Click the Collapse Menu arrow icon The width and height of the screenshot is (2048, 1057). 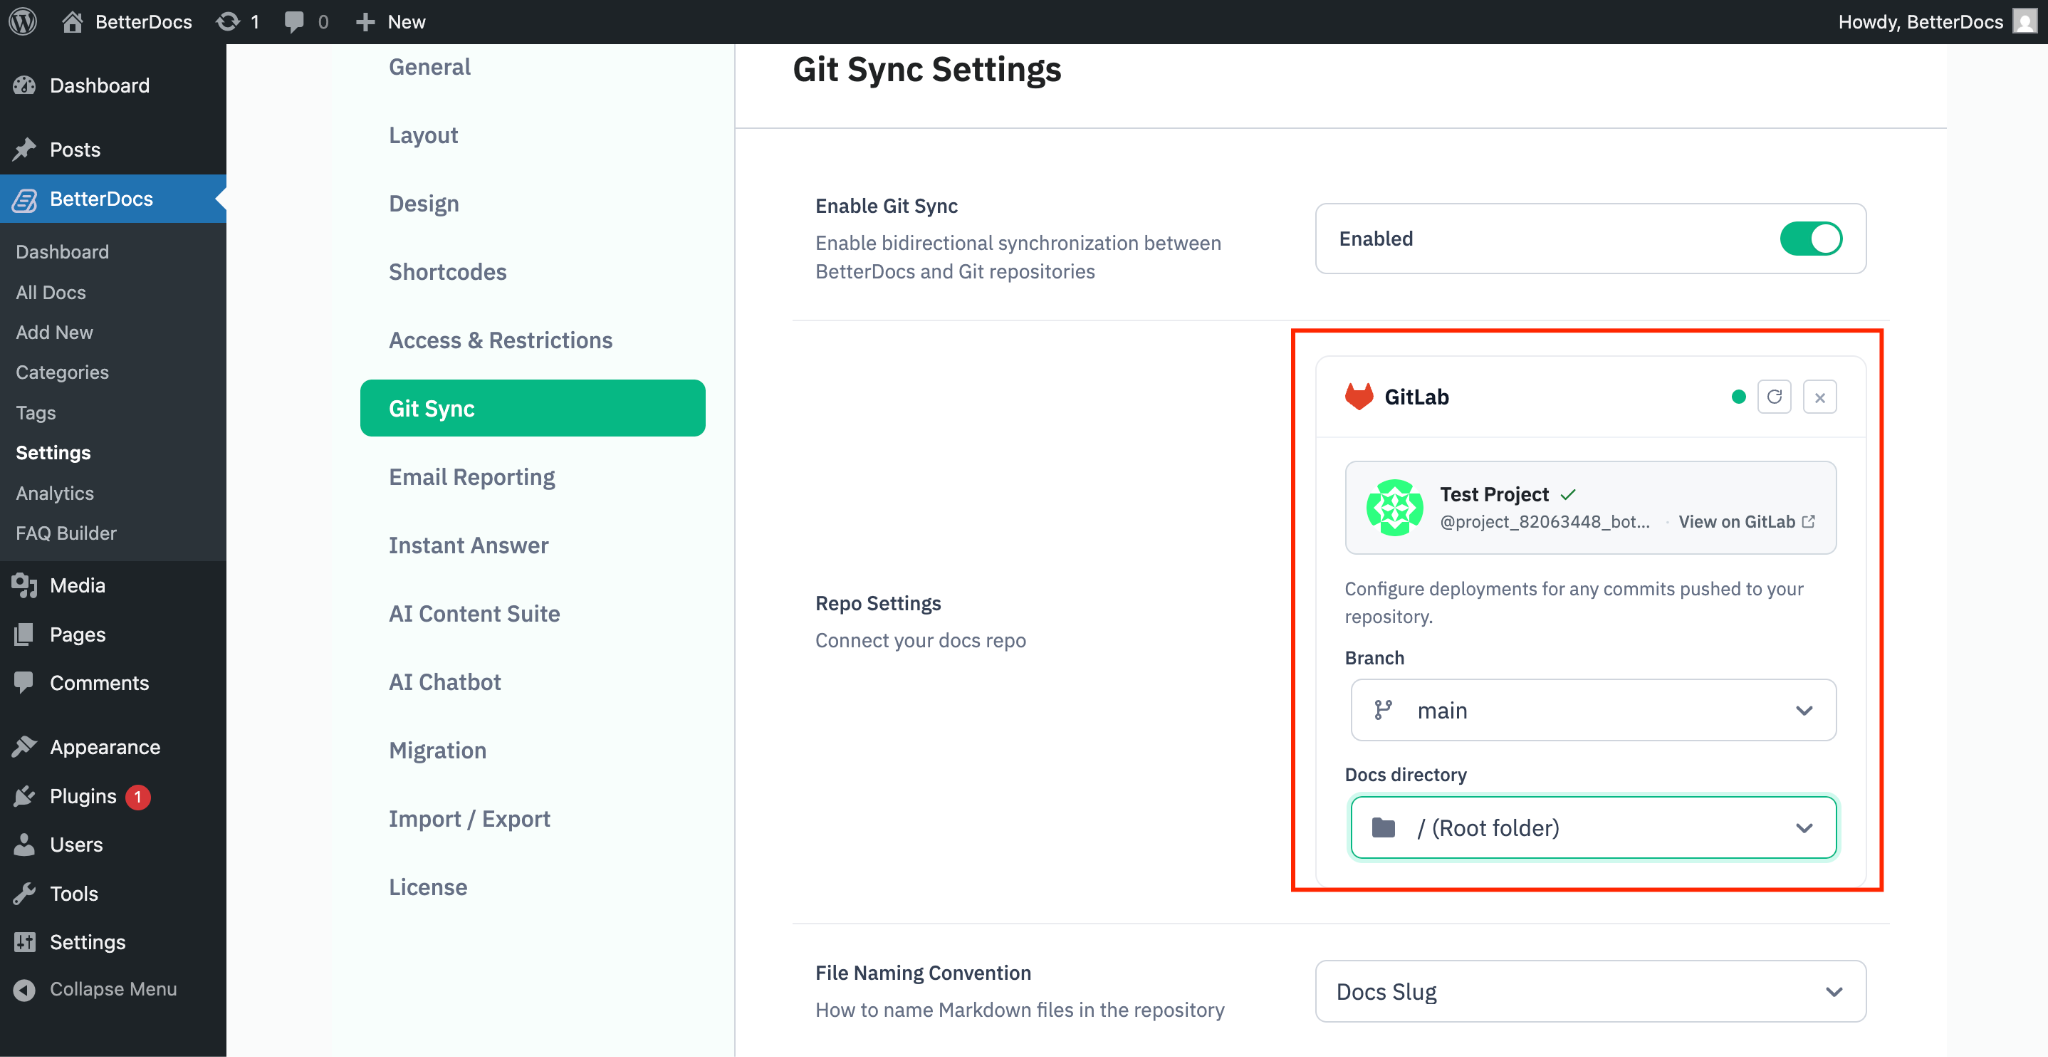coord(25,990)
